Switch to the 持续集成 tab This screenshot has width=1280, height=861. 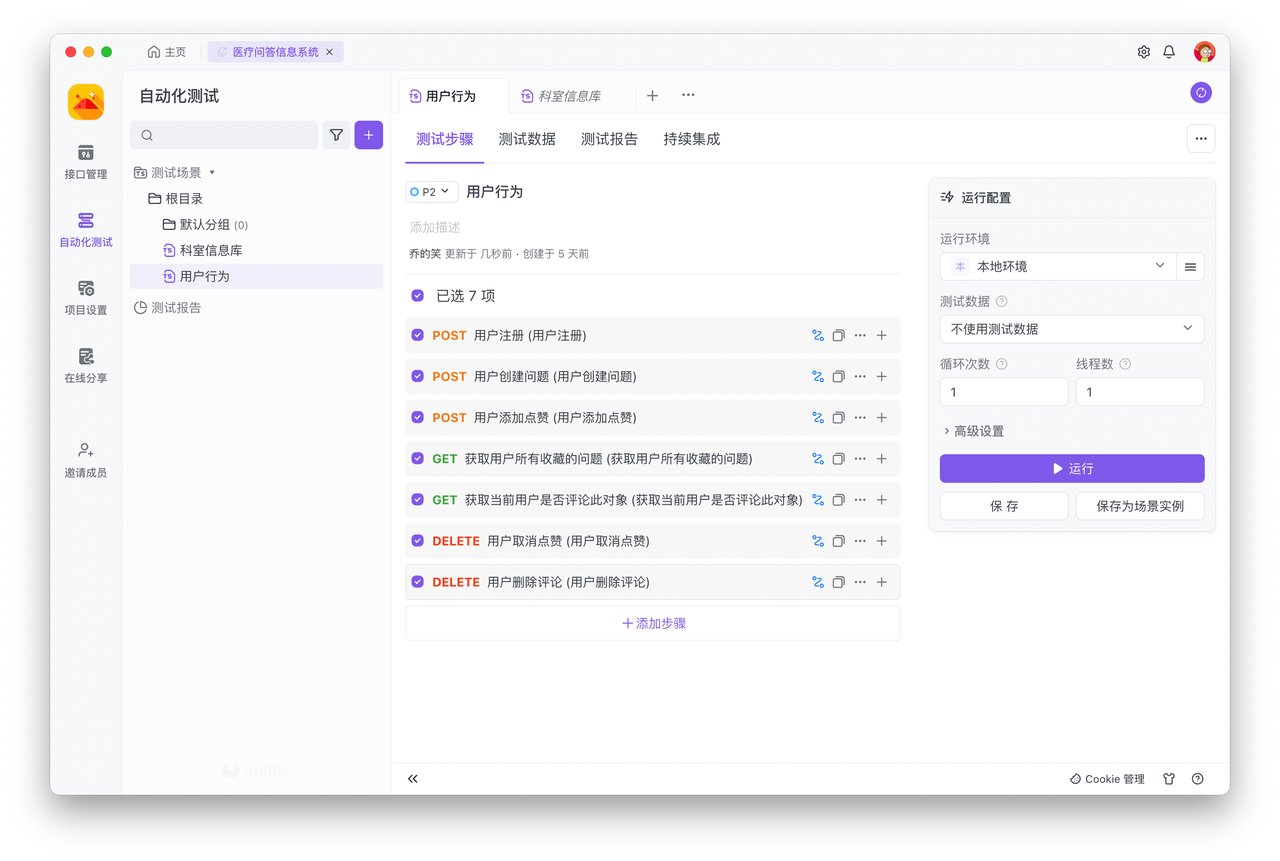coord(691,139)
